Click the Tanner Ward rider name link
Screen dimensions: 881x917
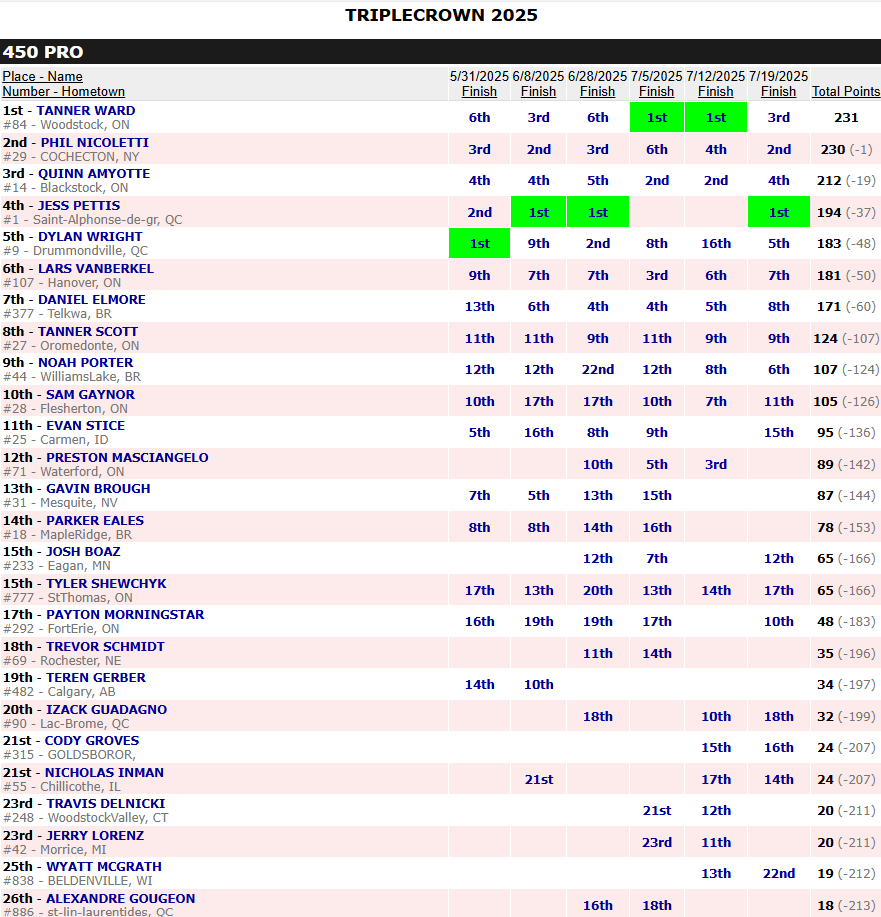tap(86, 111)
